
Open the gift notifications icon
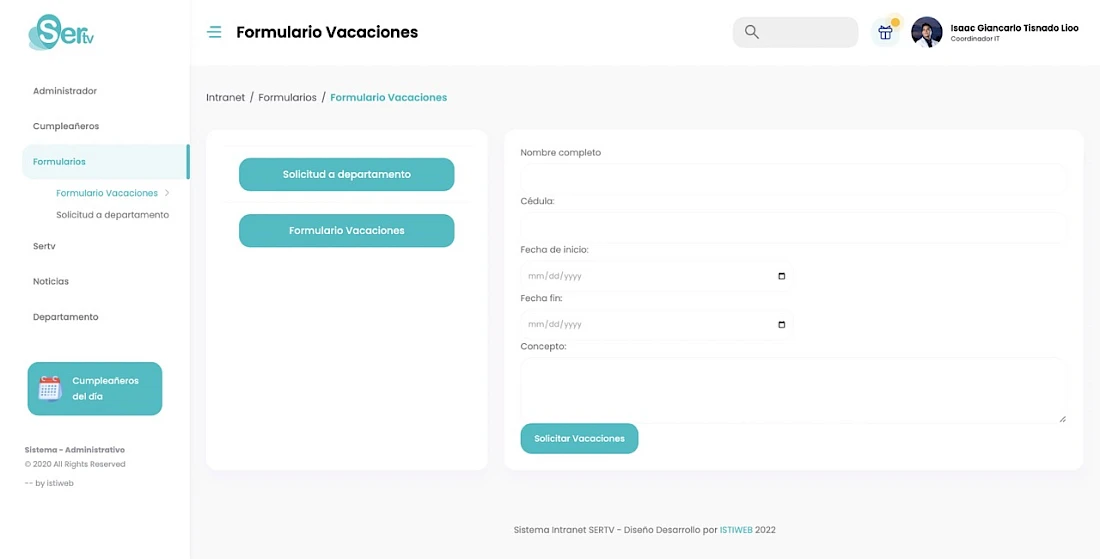[x=885, y=32]
